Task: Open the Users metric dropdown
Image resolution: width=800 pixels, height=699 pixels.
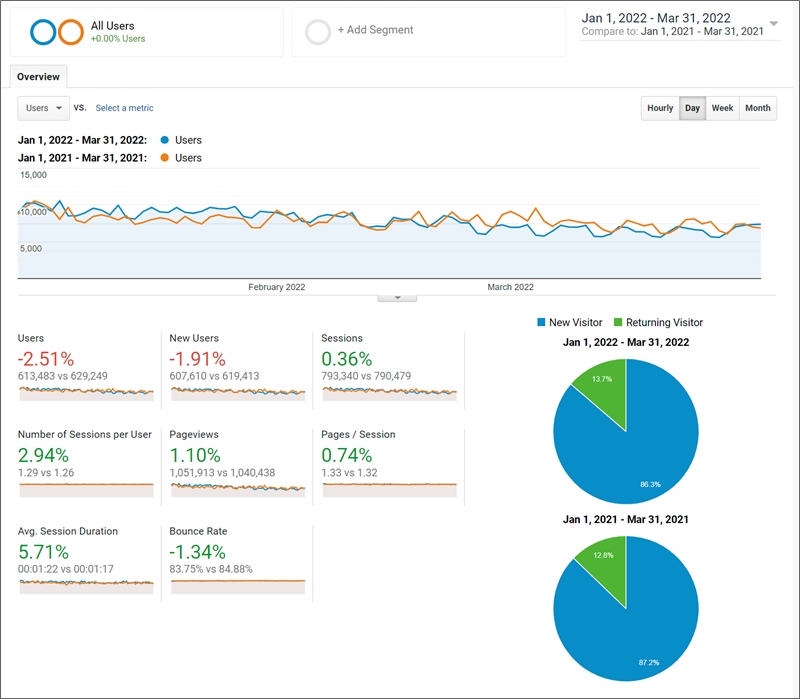Action: pyautogui.click(x=43, y=108)
